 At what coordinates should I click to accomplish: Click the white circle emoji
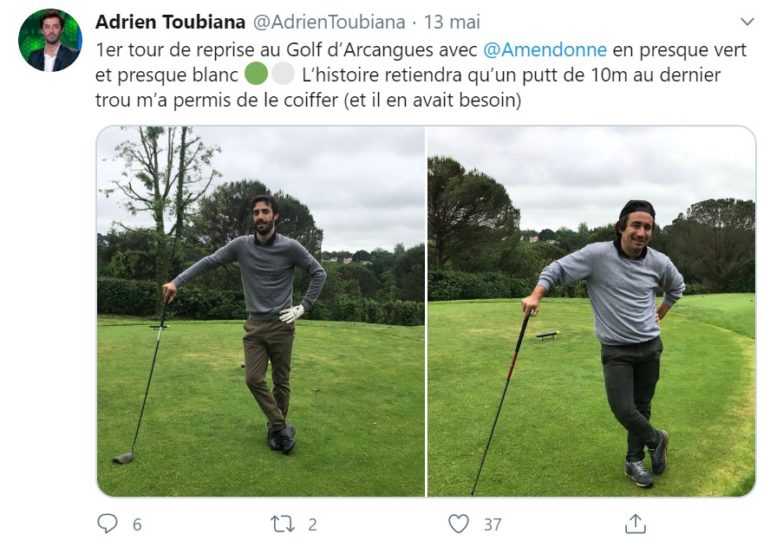pos(283,75)
